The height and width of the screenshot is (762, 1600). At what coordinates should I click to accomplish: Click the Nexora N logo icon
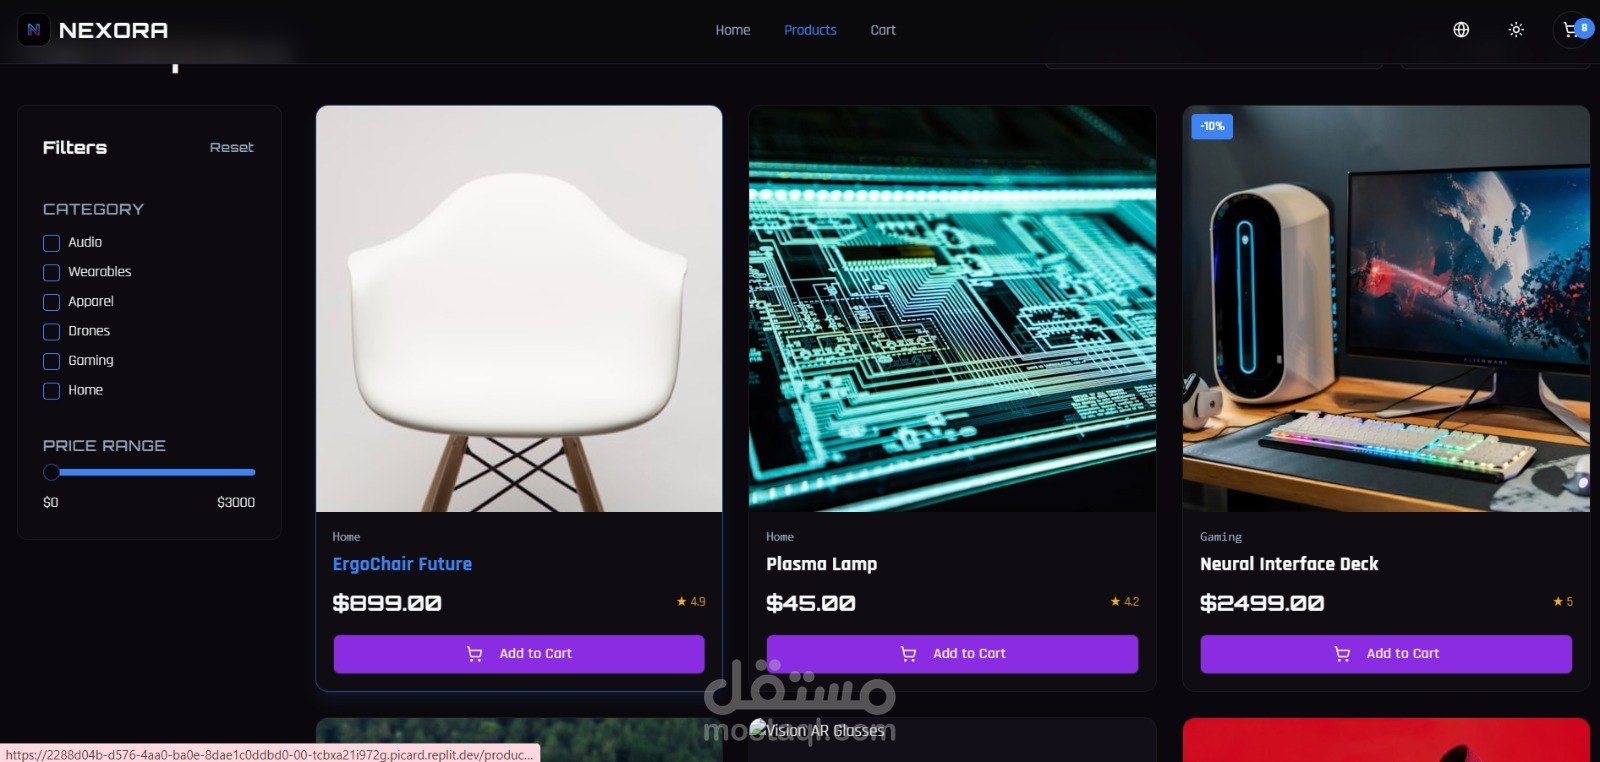coord(34,30)
